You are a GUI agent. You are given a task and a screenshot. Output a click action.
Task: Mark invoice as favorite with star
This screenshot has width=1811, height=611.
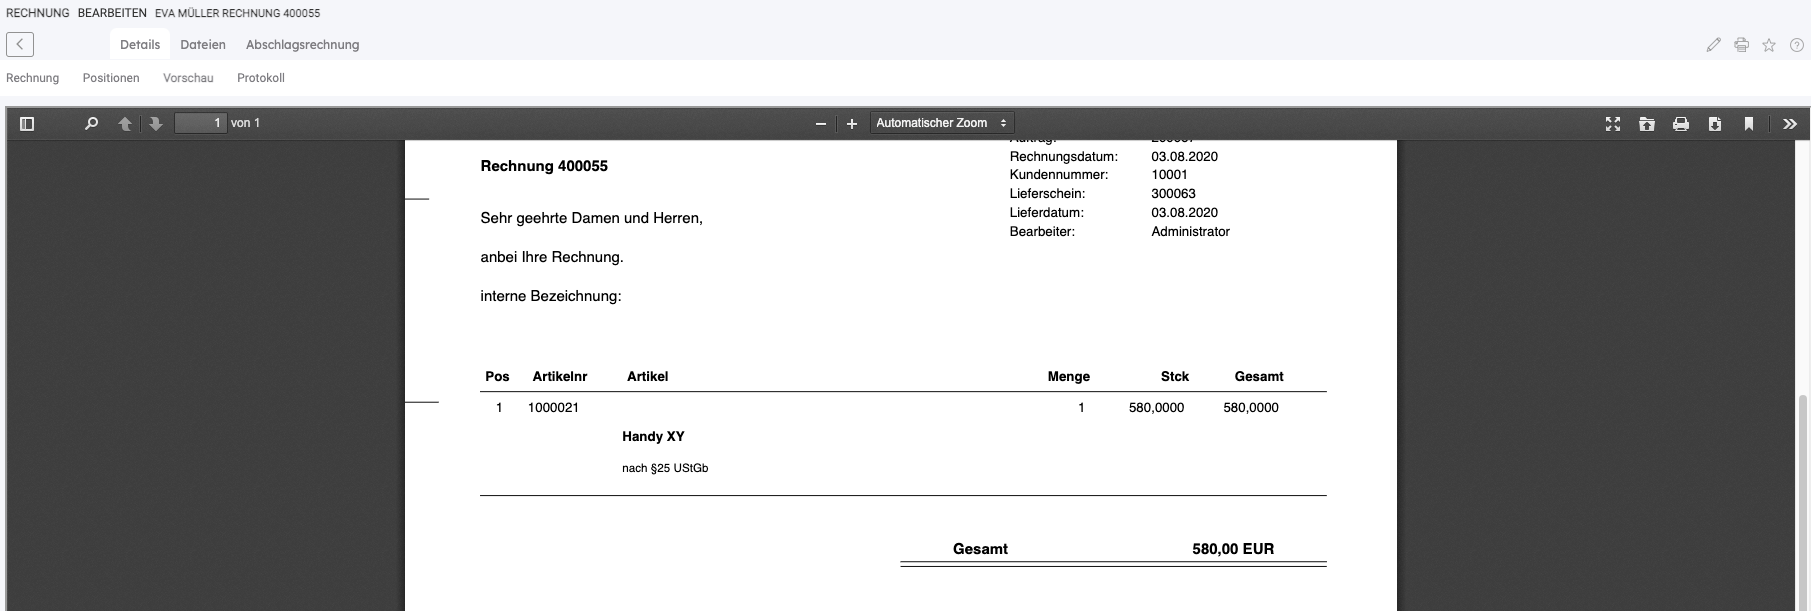(x=1769, y=45)
